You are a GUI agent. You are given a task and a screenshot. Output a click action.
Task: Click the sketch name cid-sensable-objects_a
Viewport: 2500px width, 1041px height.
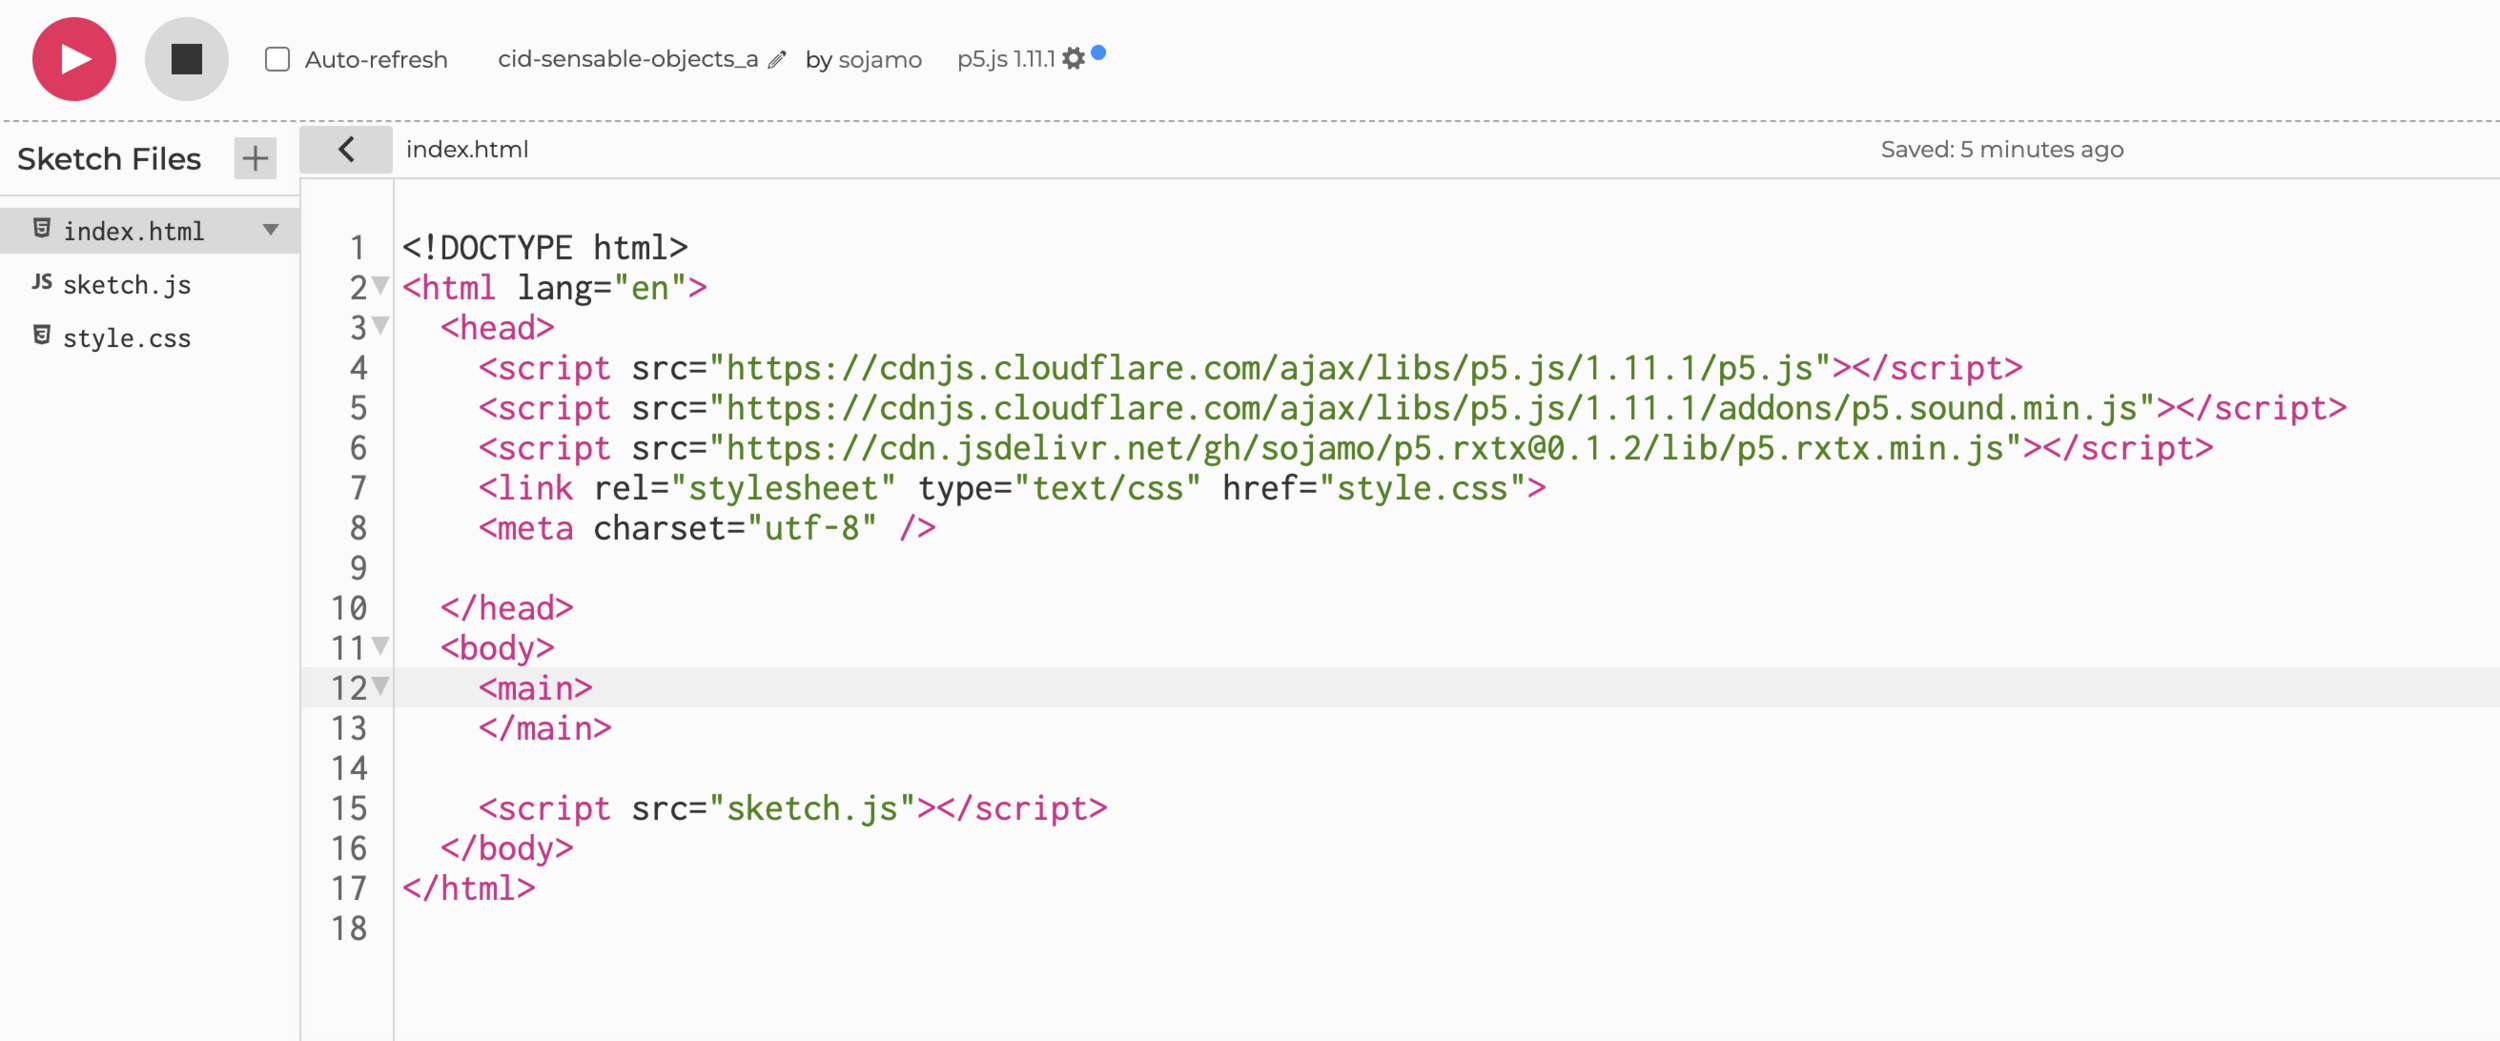[x=628, y=59]
